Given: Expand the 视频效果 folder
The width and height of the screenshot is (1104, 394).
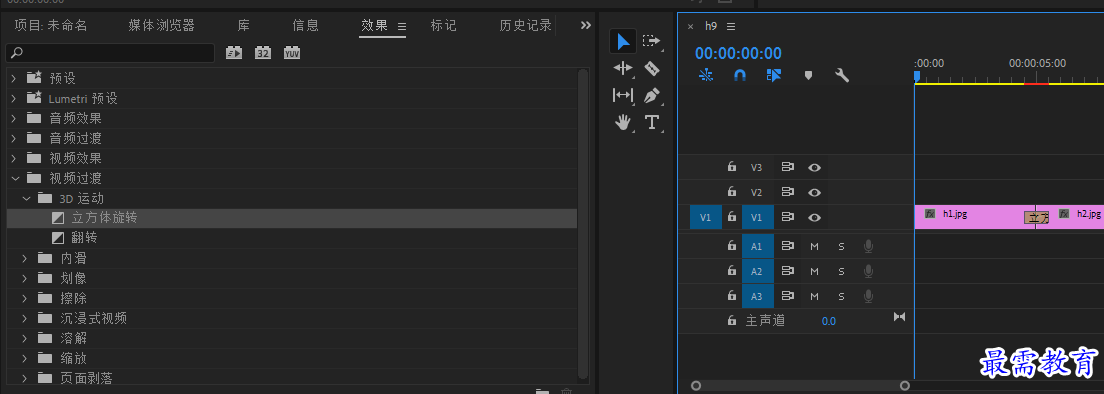Looking at the screenshot, I should click(x=13, y=158).
